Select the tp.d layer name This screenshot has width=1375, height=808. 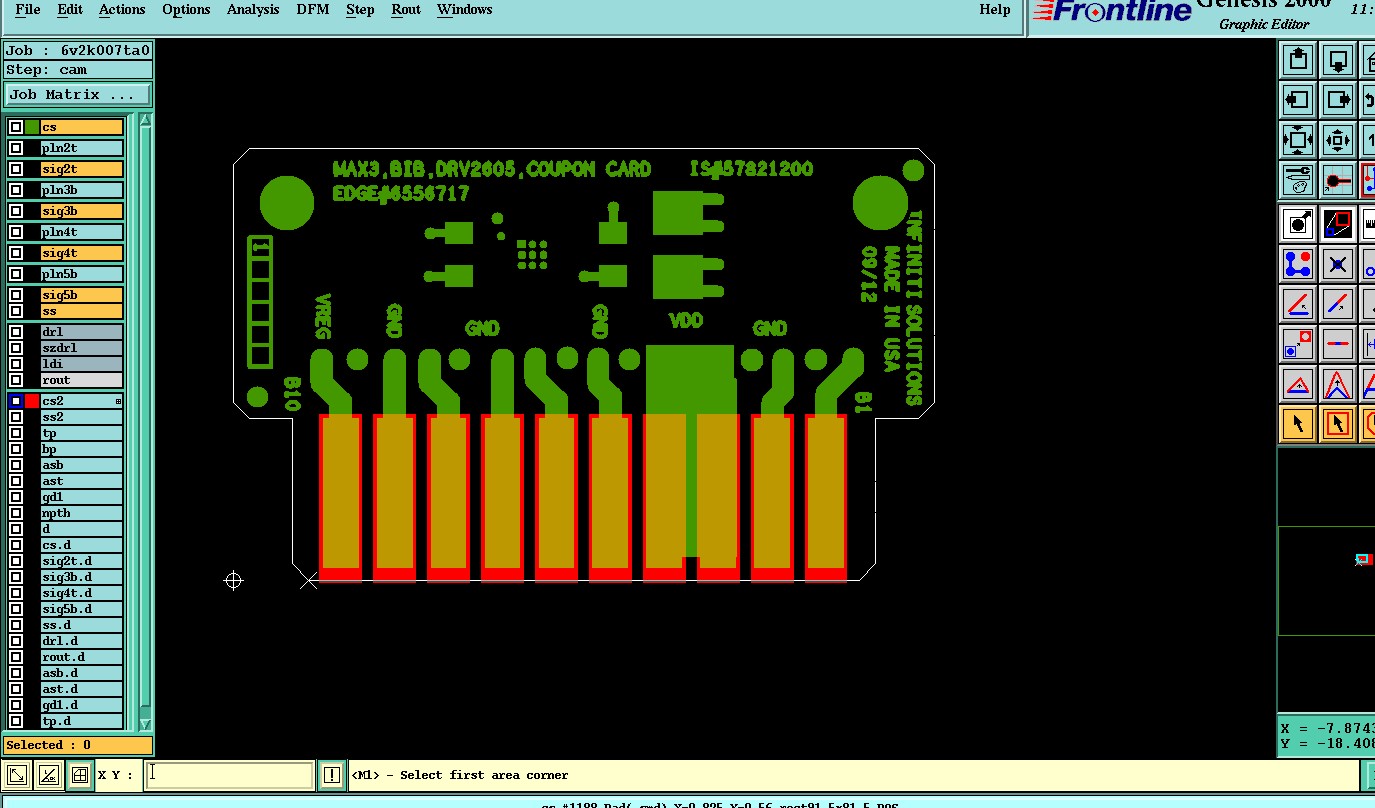[x=81, y=721]
